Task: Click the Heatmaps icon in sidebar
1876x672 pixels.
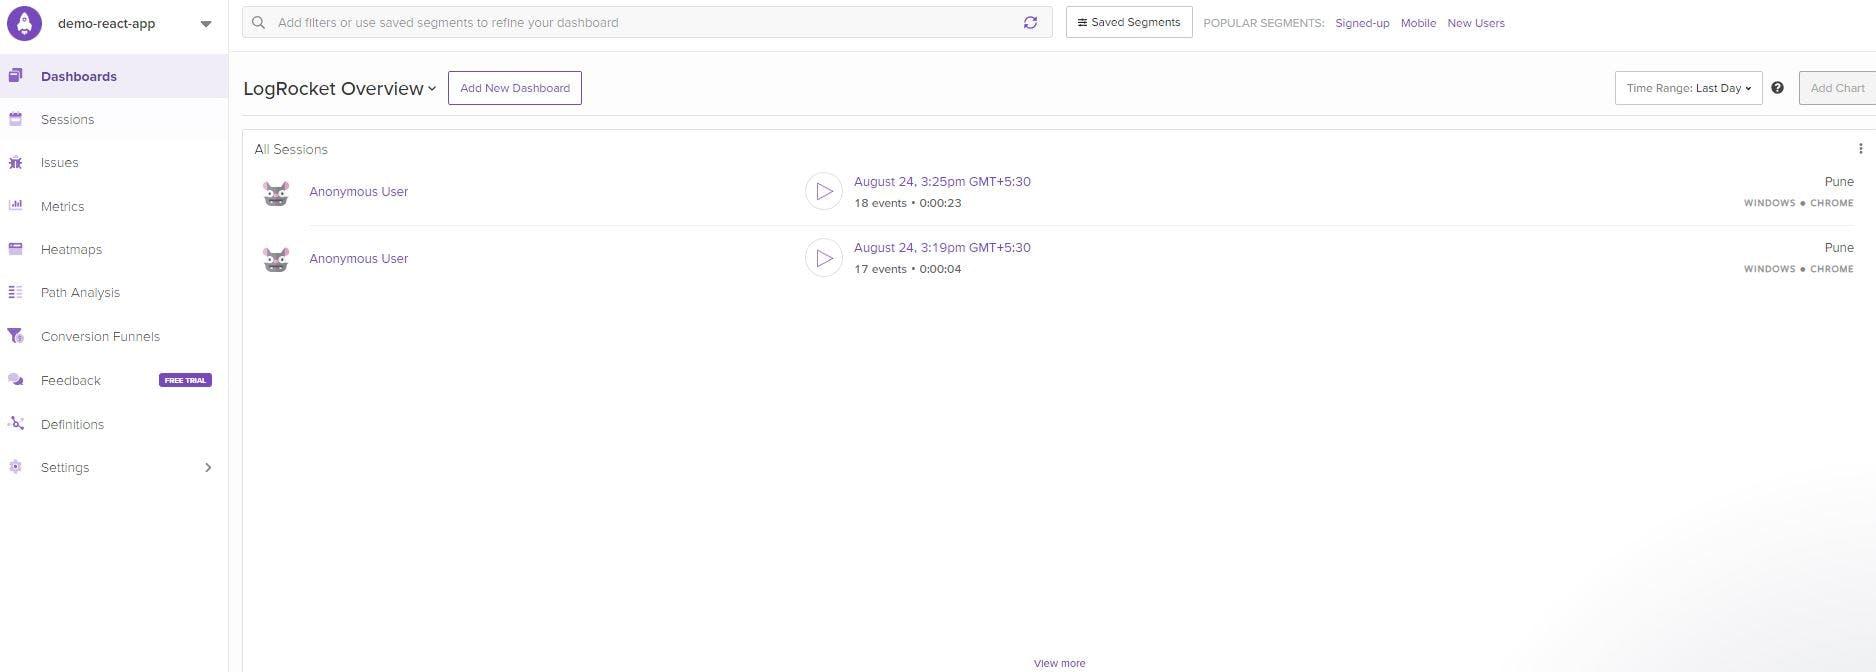Action: (x=16, y=249)
